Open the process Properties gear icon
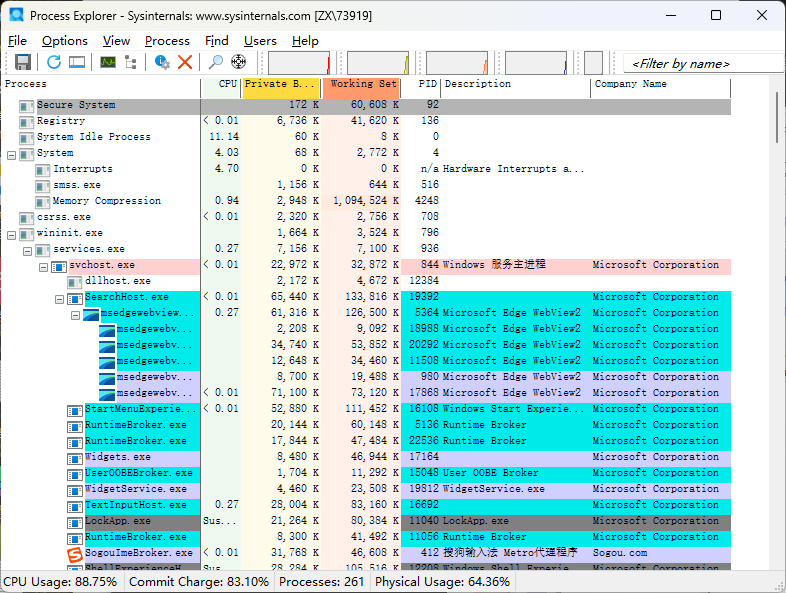Image resolution: width=786 pixels, height=593 pixels. coord(162,62)
